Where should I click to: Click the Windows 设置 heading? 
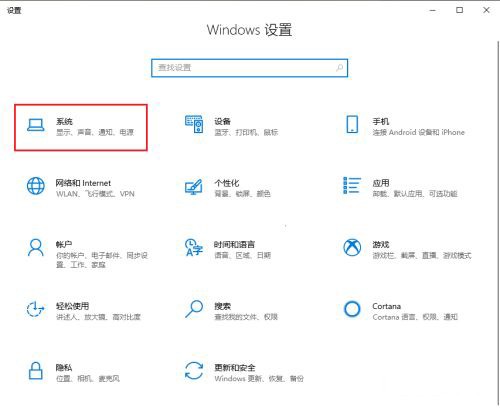249,30
